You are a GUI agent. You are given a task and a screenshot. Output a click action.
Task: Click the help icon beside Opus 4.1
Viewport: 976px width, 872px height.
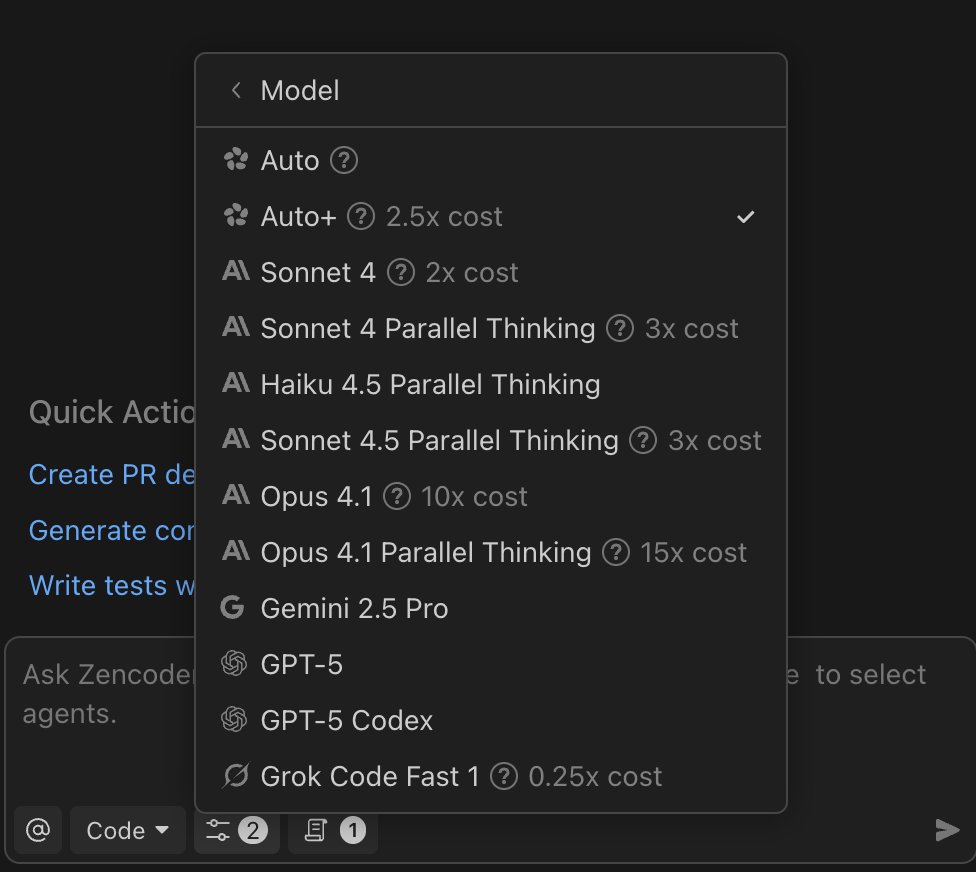(x=398, y=496)
